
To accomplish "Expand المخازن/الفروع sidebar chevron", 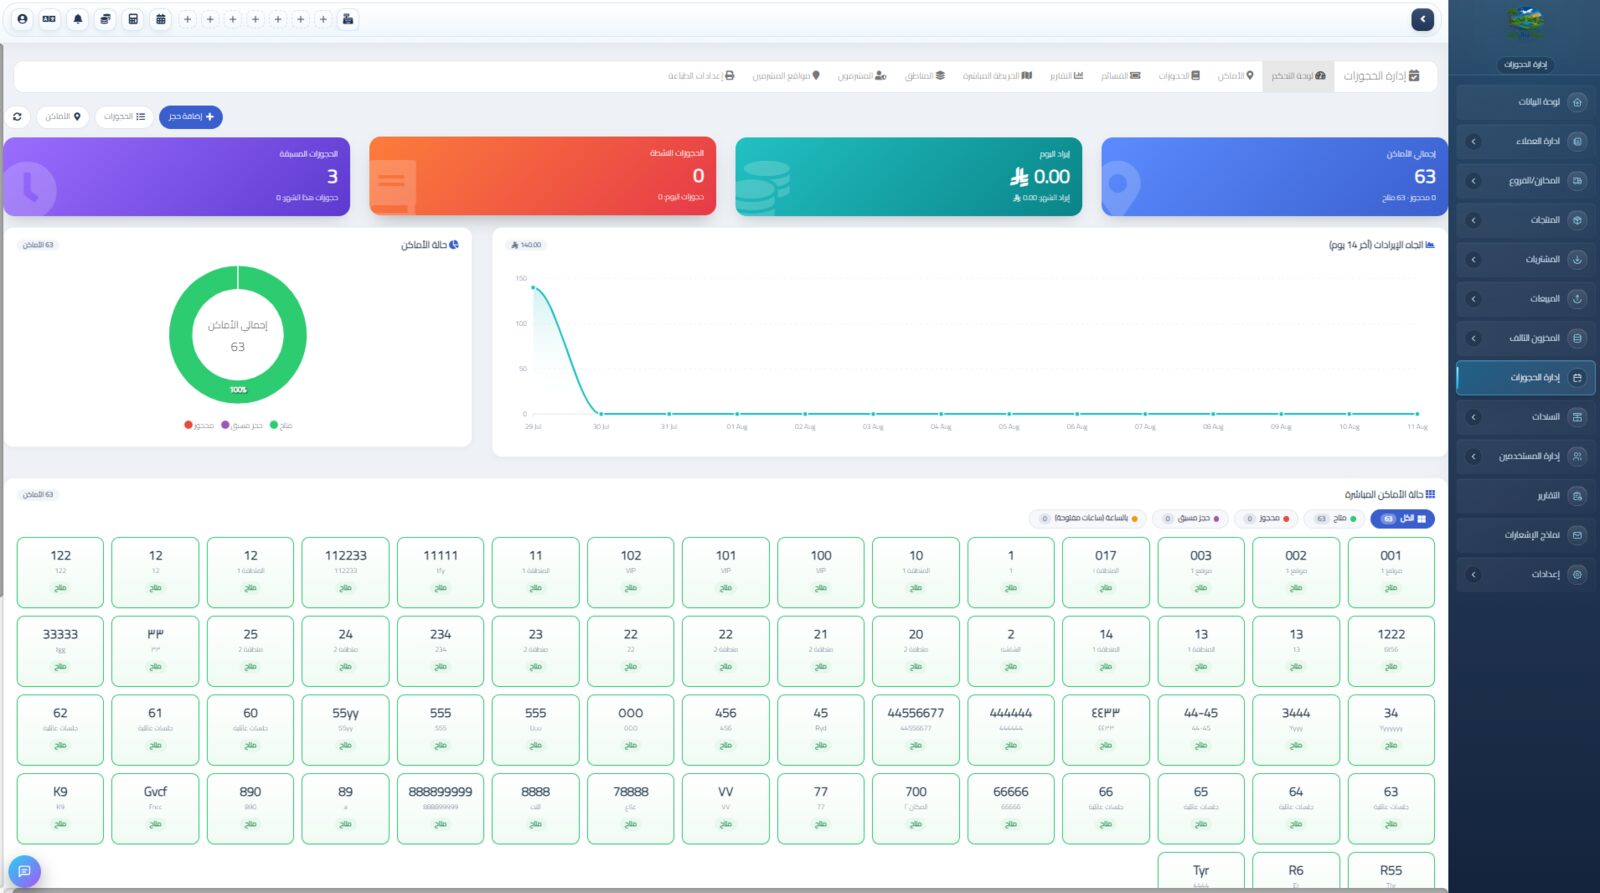I will 1473,181.
